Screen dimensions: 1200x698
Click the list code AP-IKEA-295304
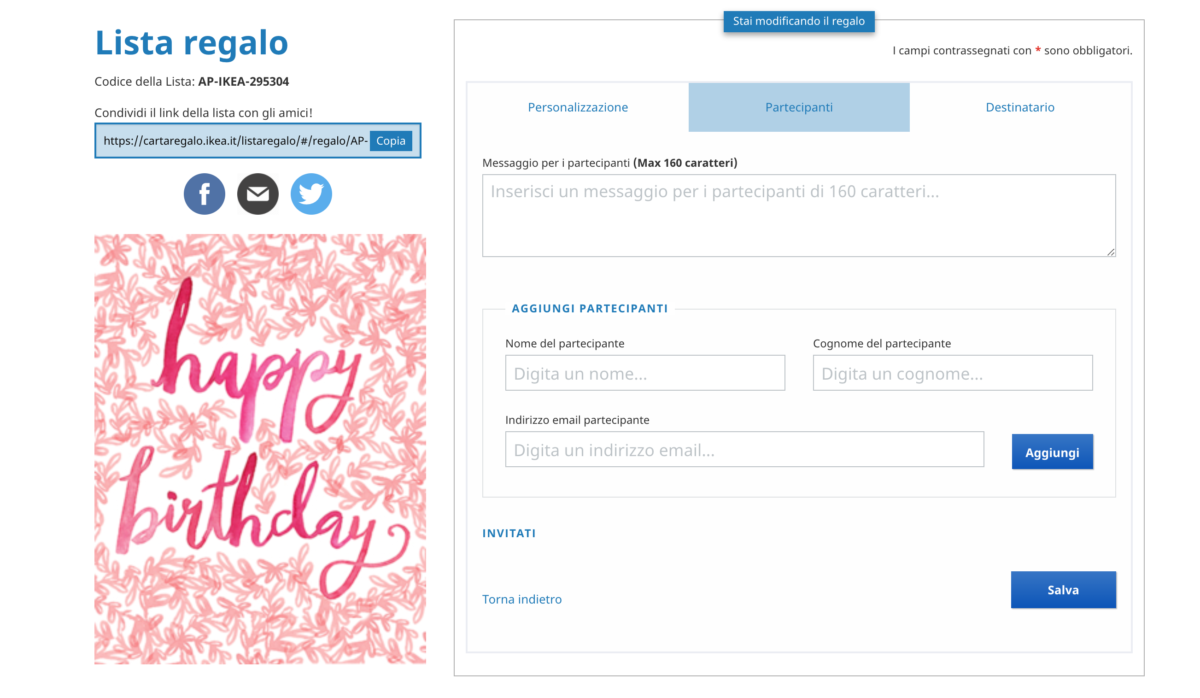coord(243,82)
